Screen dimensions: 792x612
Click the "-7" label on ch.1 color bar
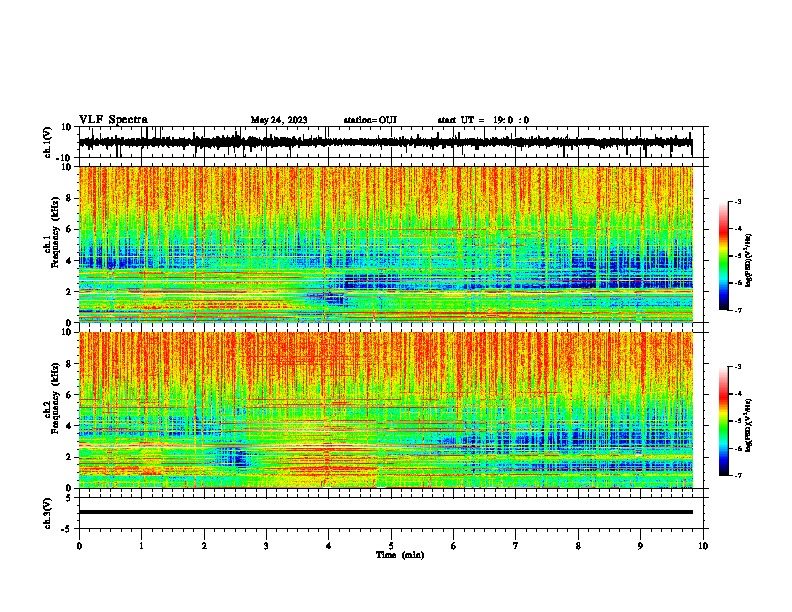click(737, 310)
